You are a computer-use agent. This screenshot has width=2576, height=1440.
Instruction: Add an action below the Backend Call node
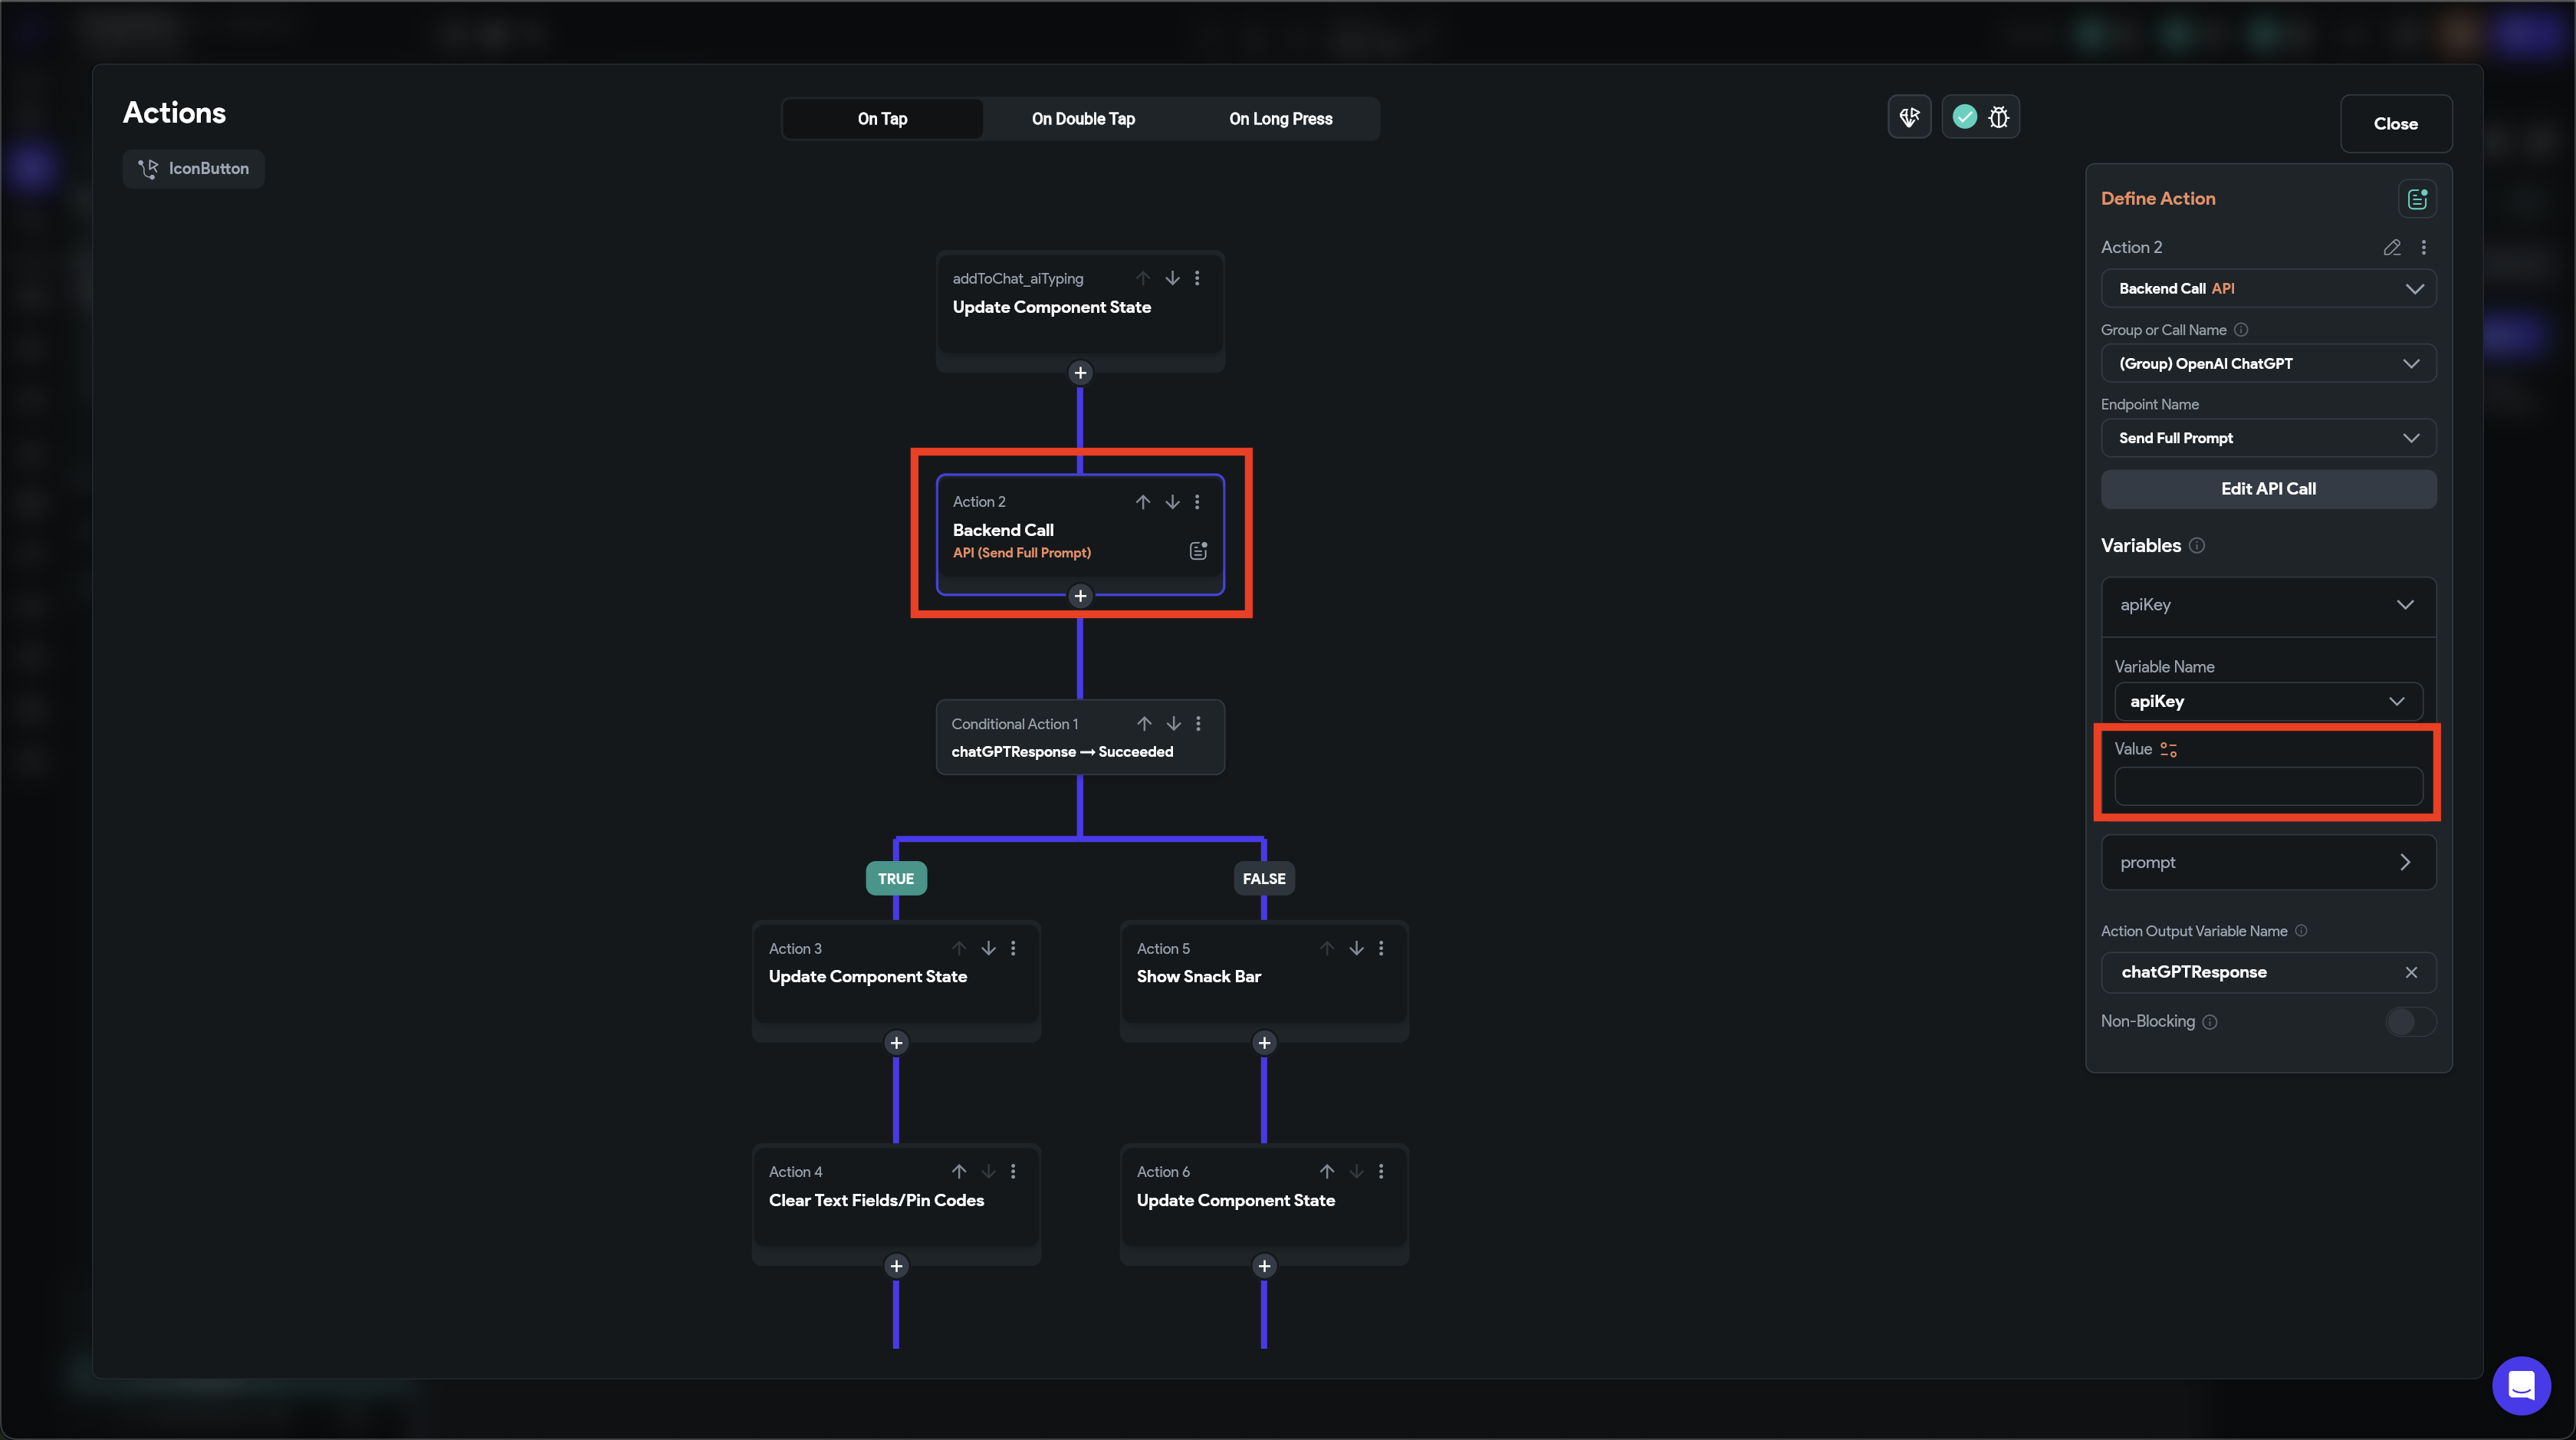tap(1080, 597)
